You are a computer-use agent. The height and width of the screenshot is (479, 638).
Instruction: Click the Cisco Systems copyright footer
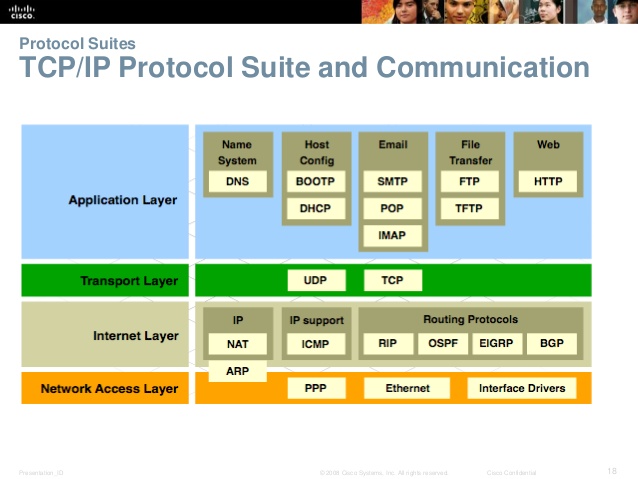[384, 473]
